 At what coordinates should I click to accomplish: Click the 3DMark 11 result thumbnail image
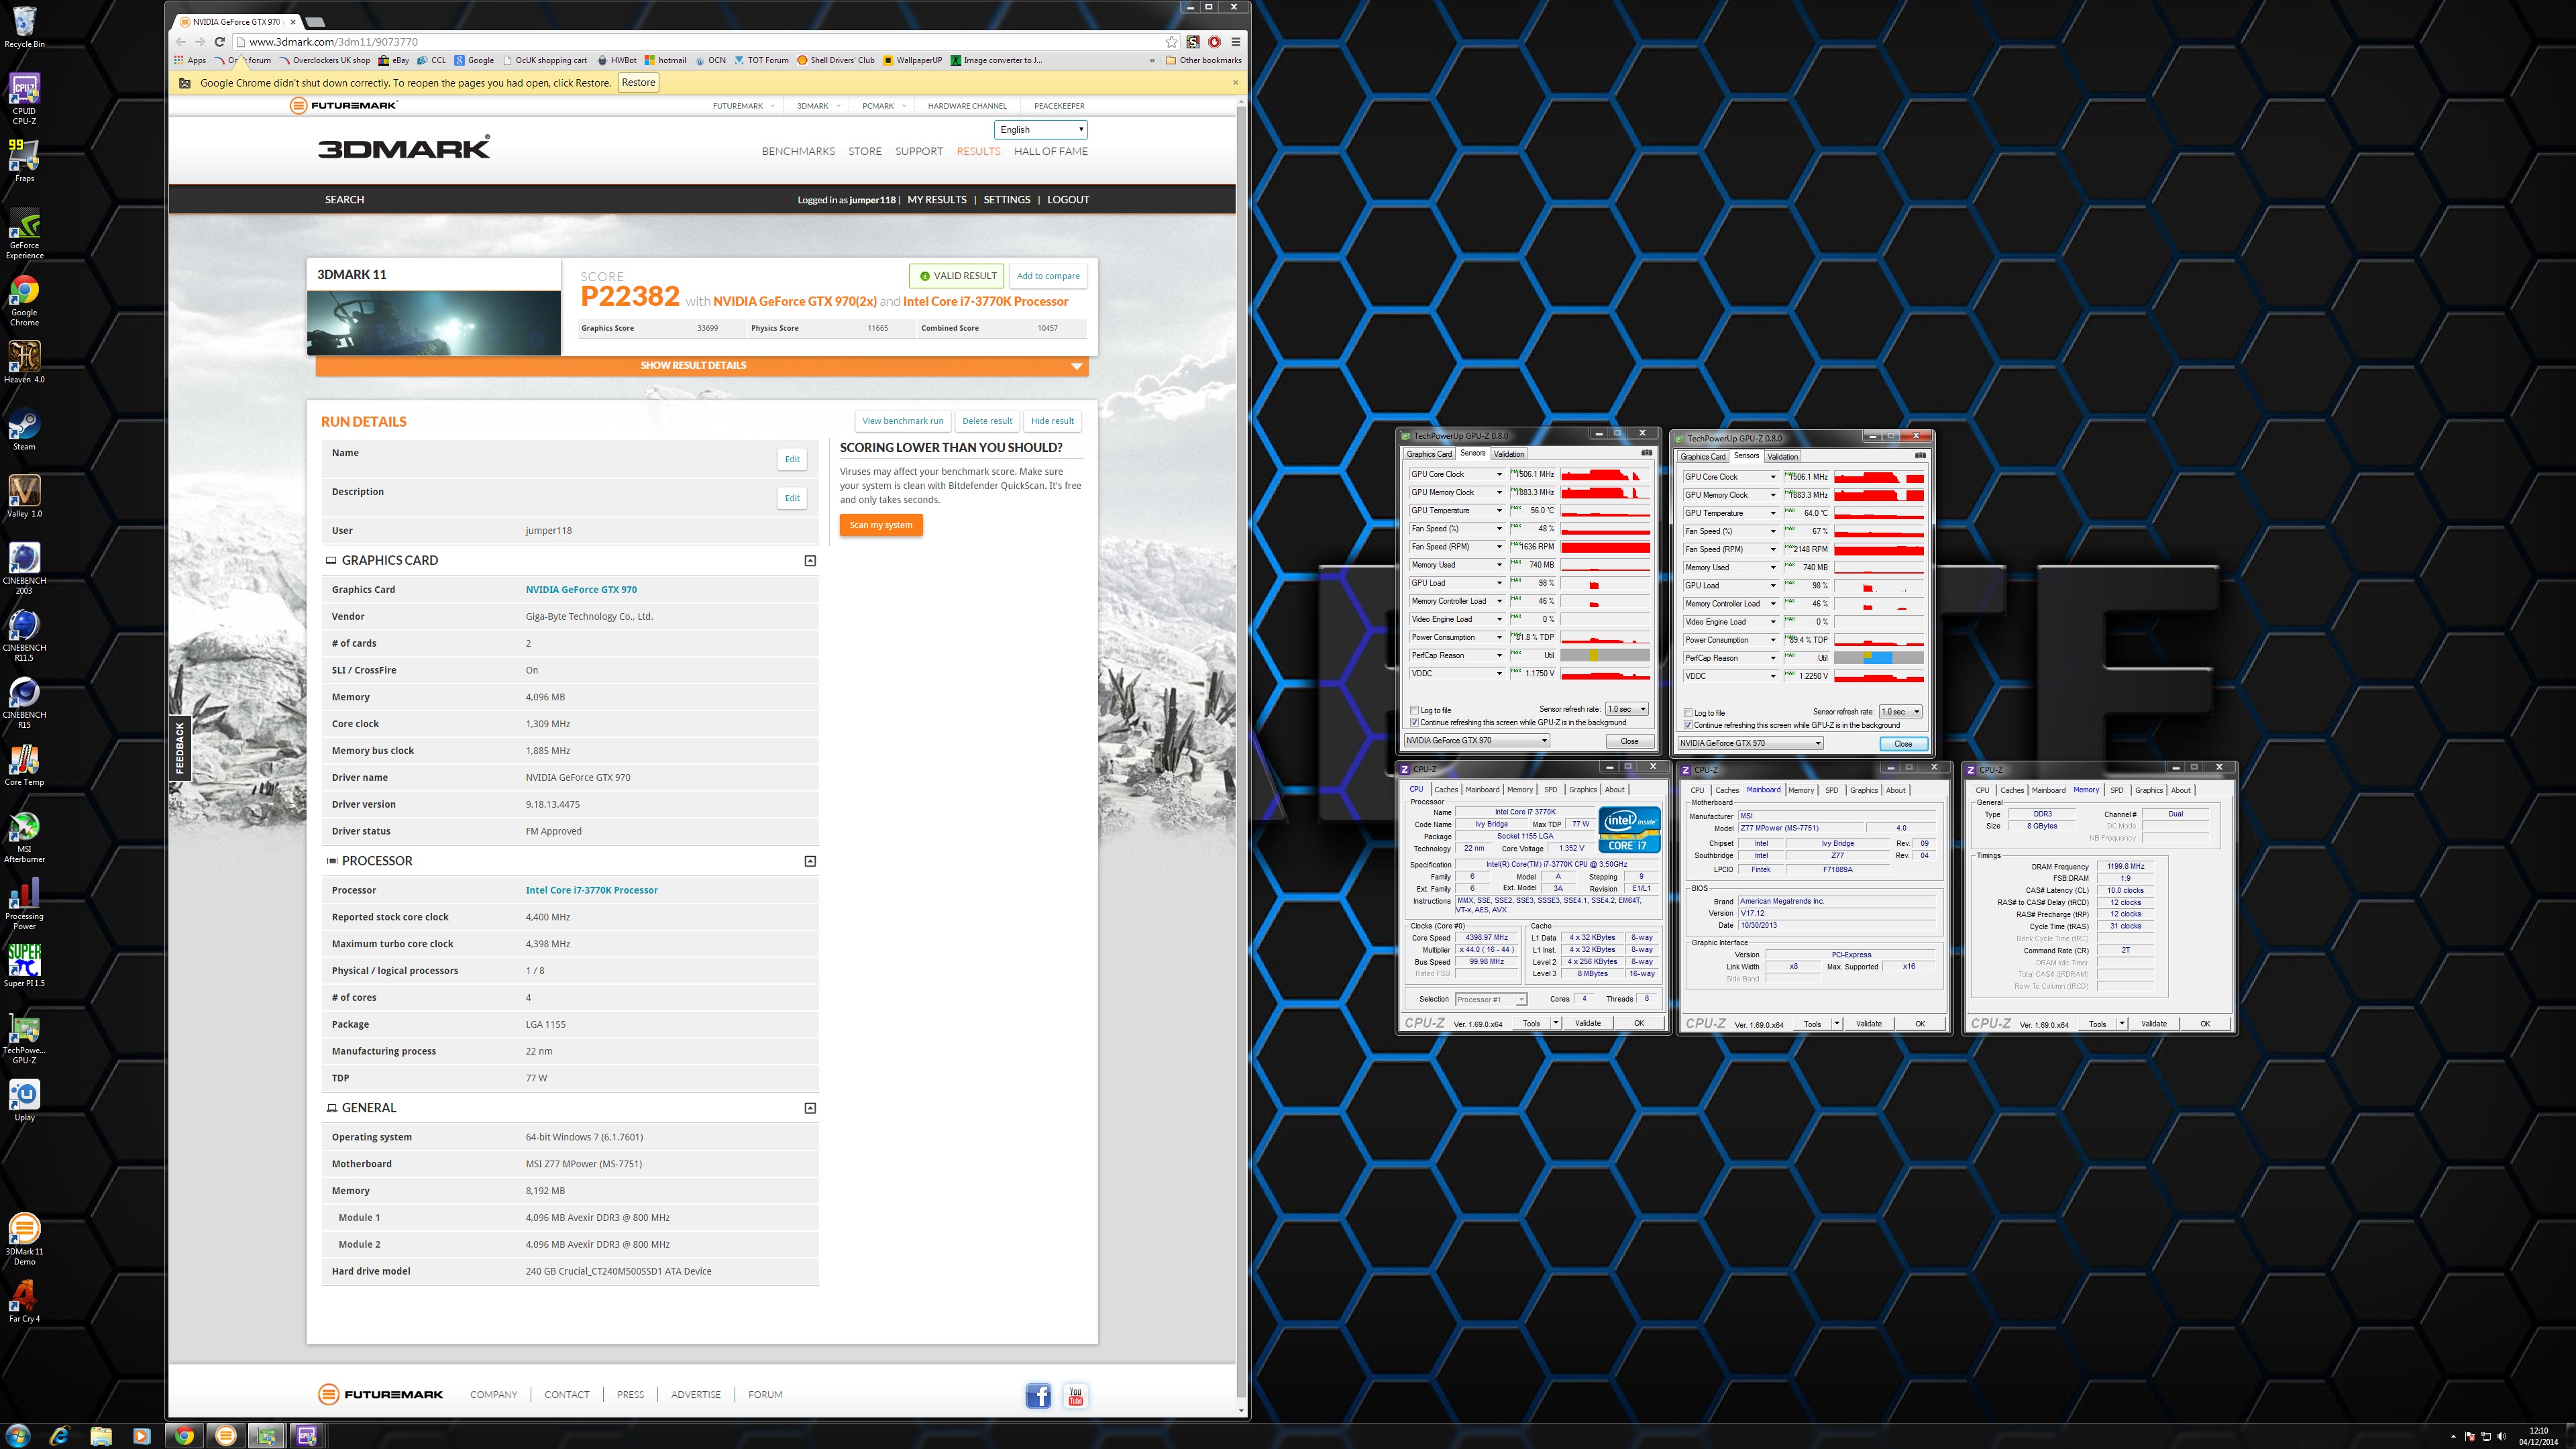pos(434,323)
